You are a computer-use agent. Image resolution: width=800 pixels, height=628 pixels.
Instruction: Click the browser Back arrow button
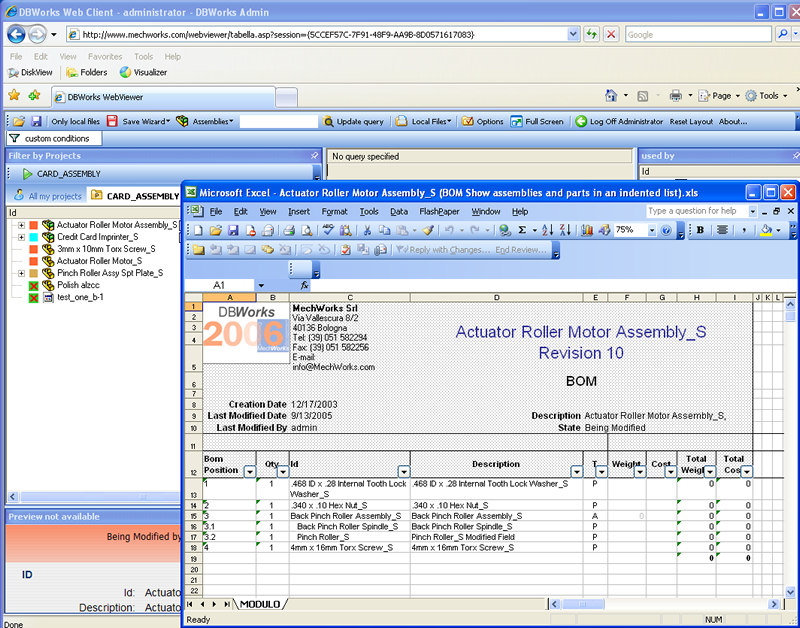click(x=16, y=34)
